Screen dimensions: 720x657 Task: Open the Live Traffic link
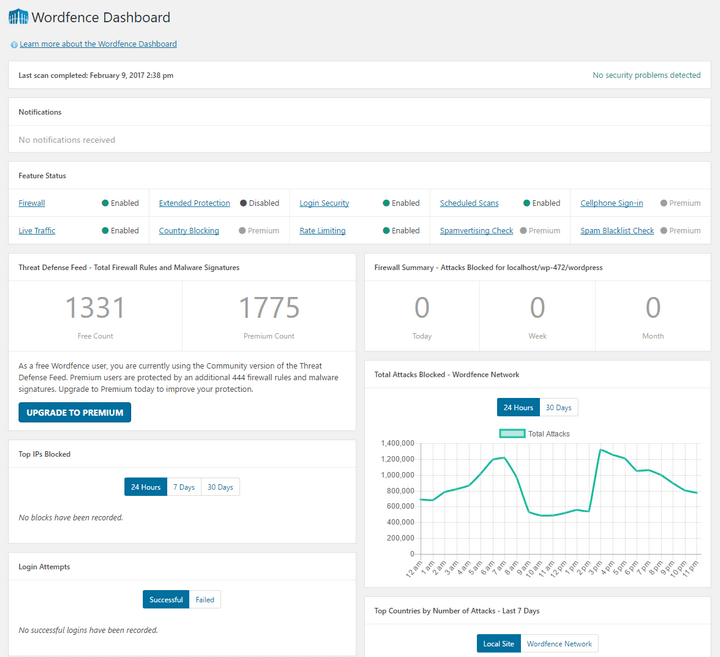point(37,230)
